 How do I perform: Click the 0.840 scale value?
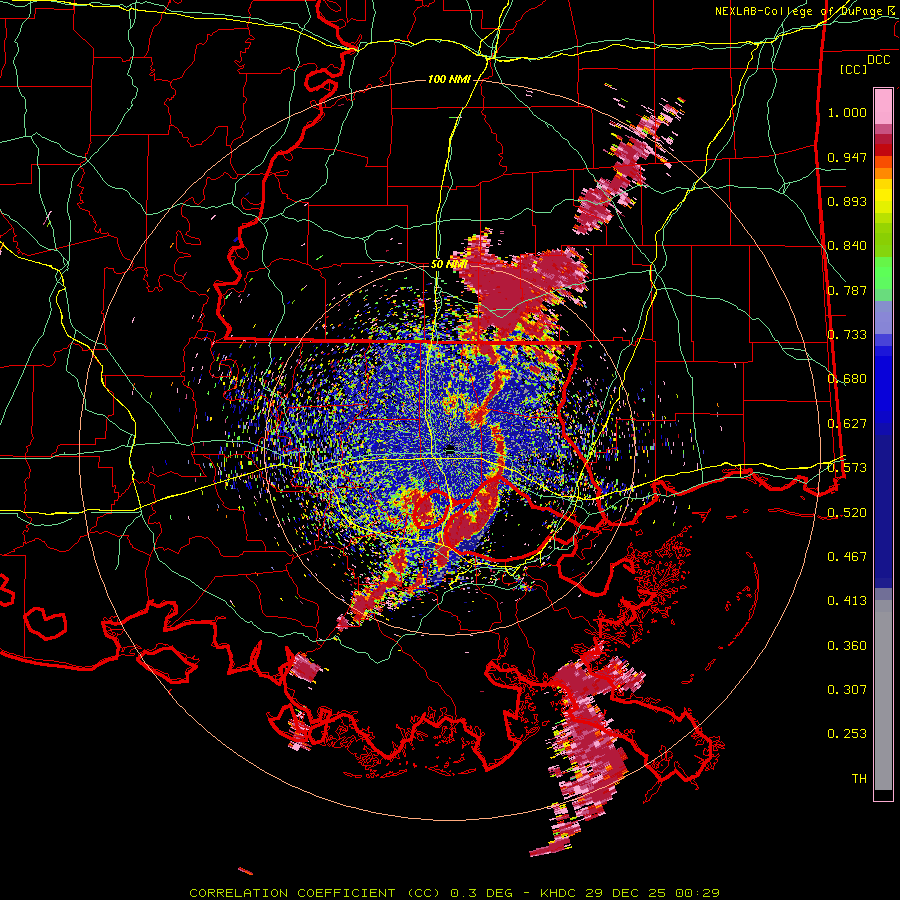click(847, 246)
